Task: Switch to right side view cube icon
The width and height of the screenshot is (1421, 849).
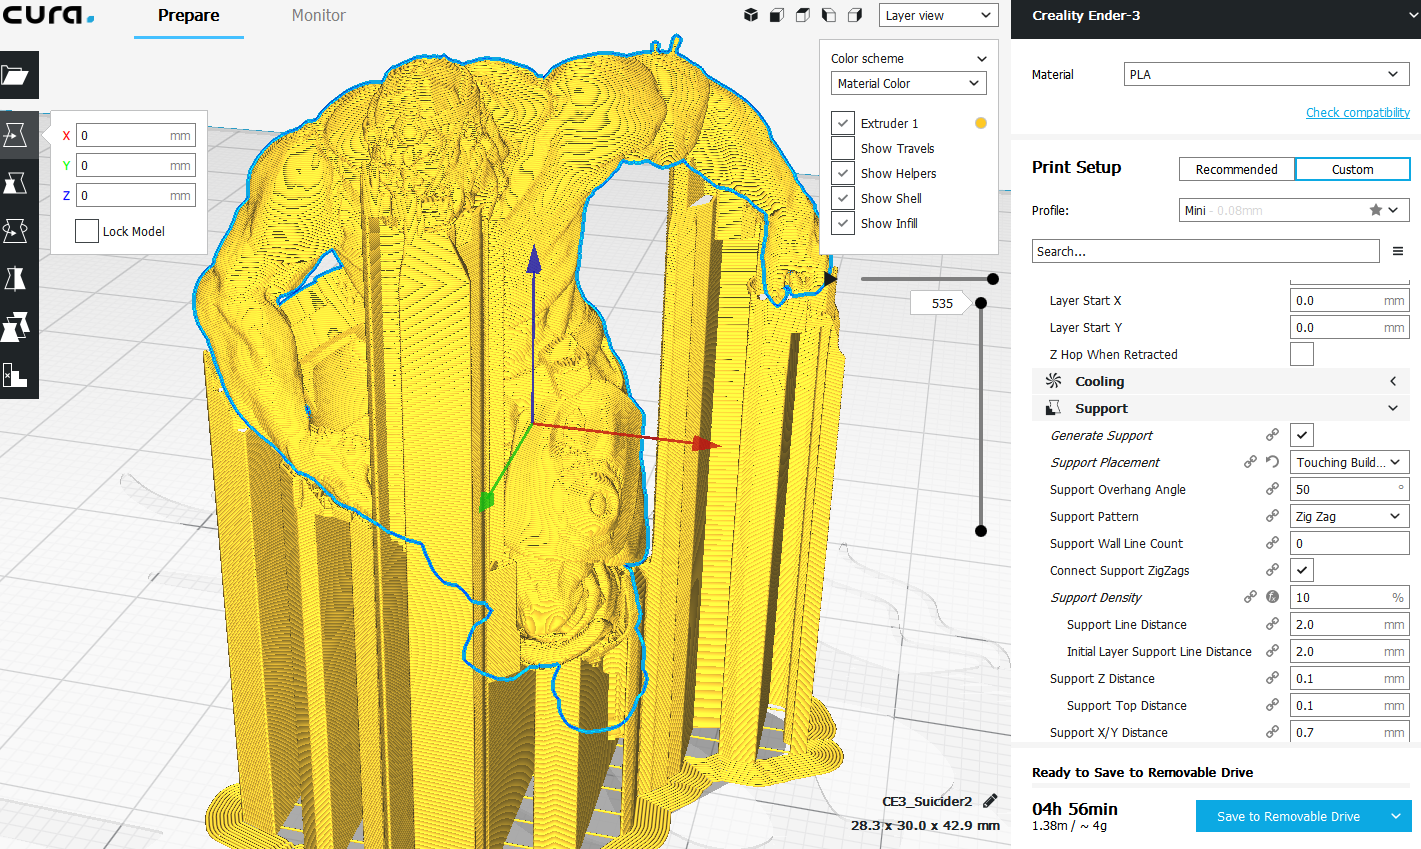Action: click(x=855, y=15)
